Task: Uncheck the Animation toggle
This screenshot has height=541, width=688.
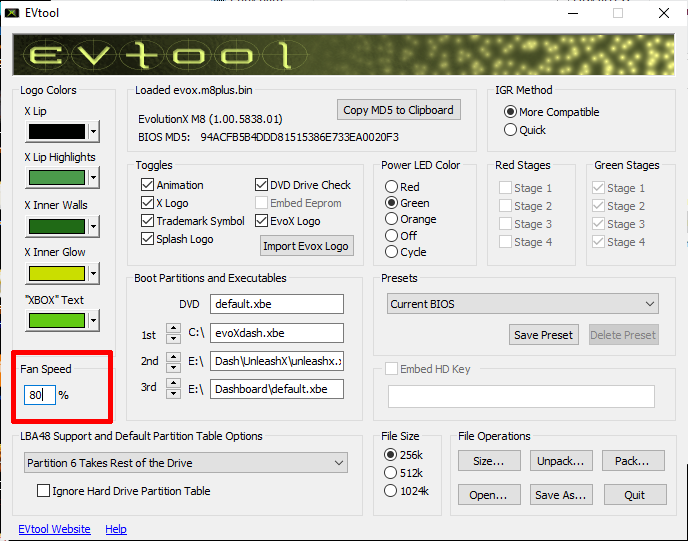Action: tap(172, 185)
